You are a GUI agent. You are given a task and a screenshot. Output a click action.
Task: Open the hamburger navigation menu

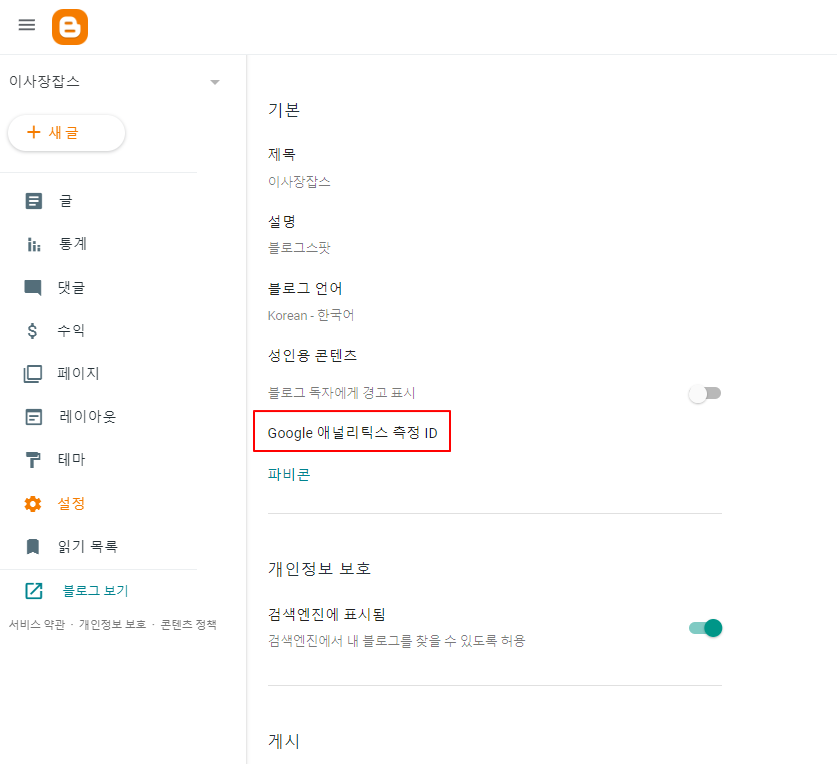tap(27, 25)
